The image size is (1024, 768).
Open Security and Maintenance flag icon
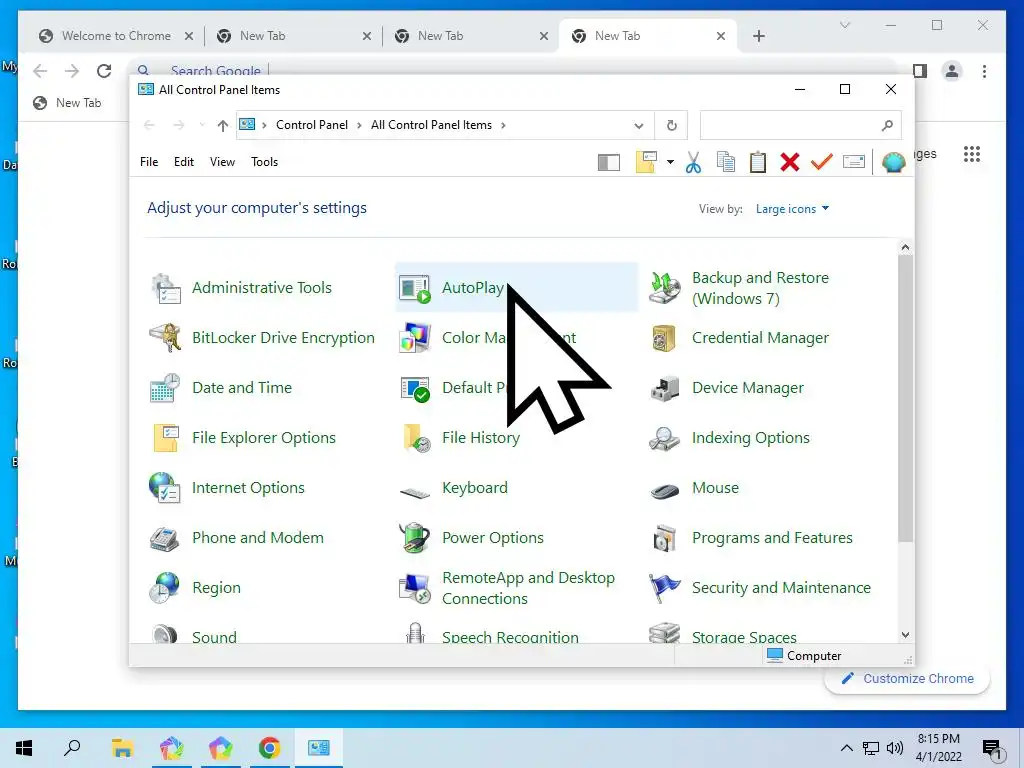pos(665,588)
